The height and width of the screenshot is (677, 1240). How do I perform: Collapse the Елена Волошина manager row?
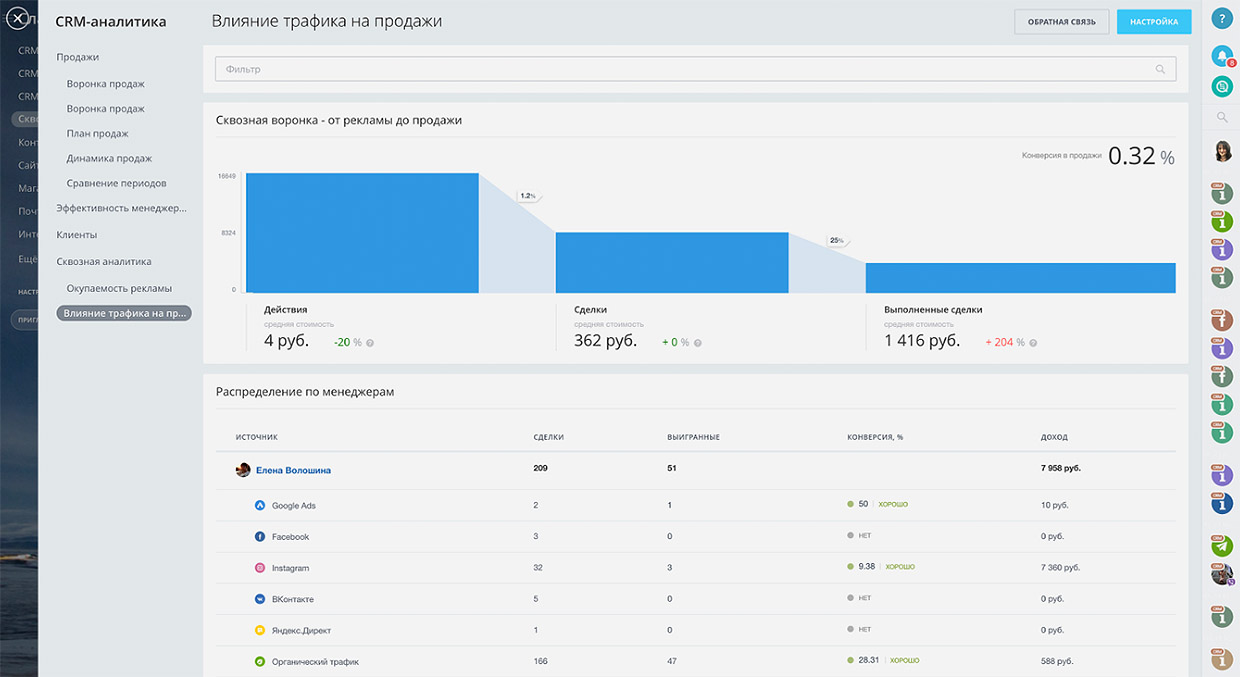click(x=294, y=470)
